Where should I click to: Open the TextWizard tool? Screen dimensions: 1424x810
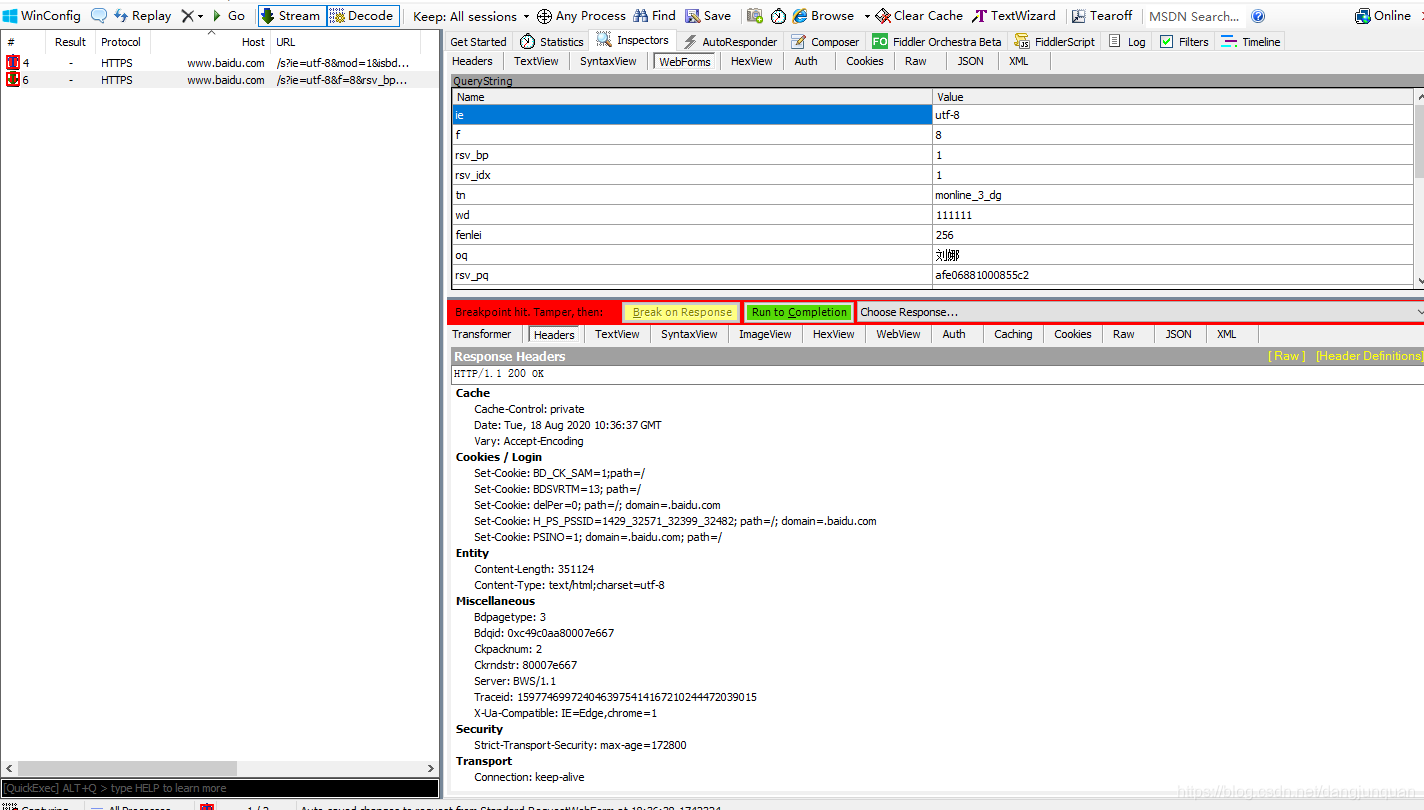pos(1014,16)
